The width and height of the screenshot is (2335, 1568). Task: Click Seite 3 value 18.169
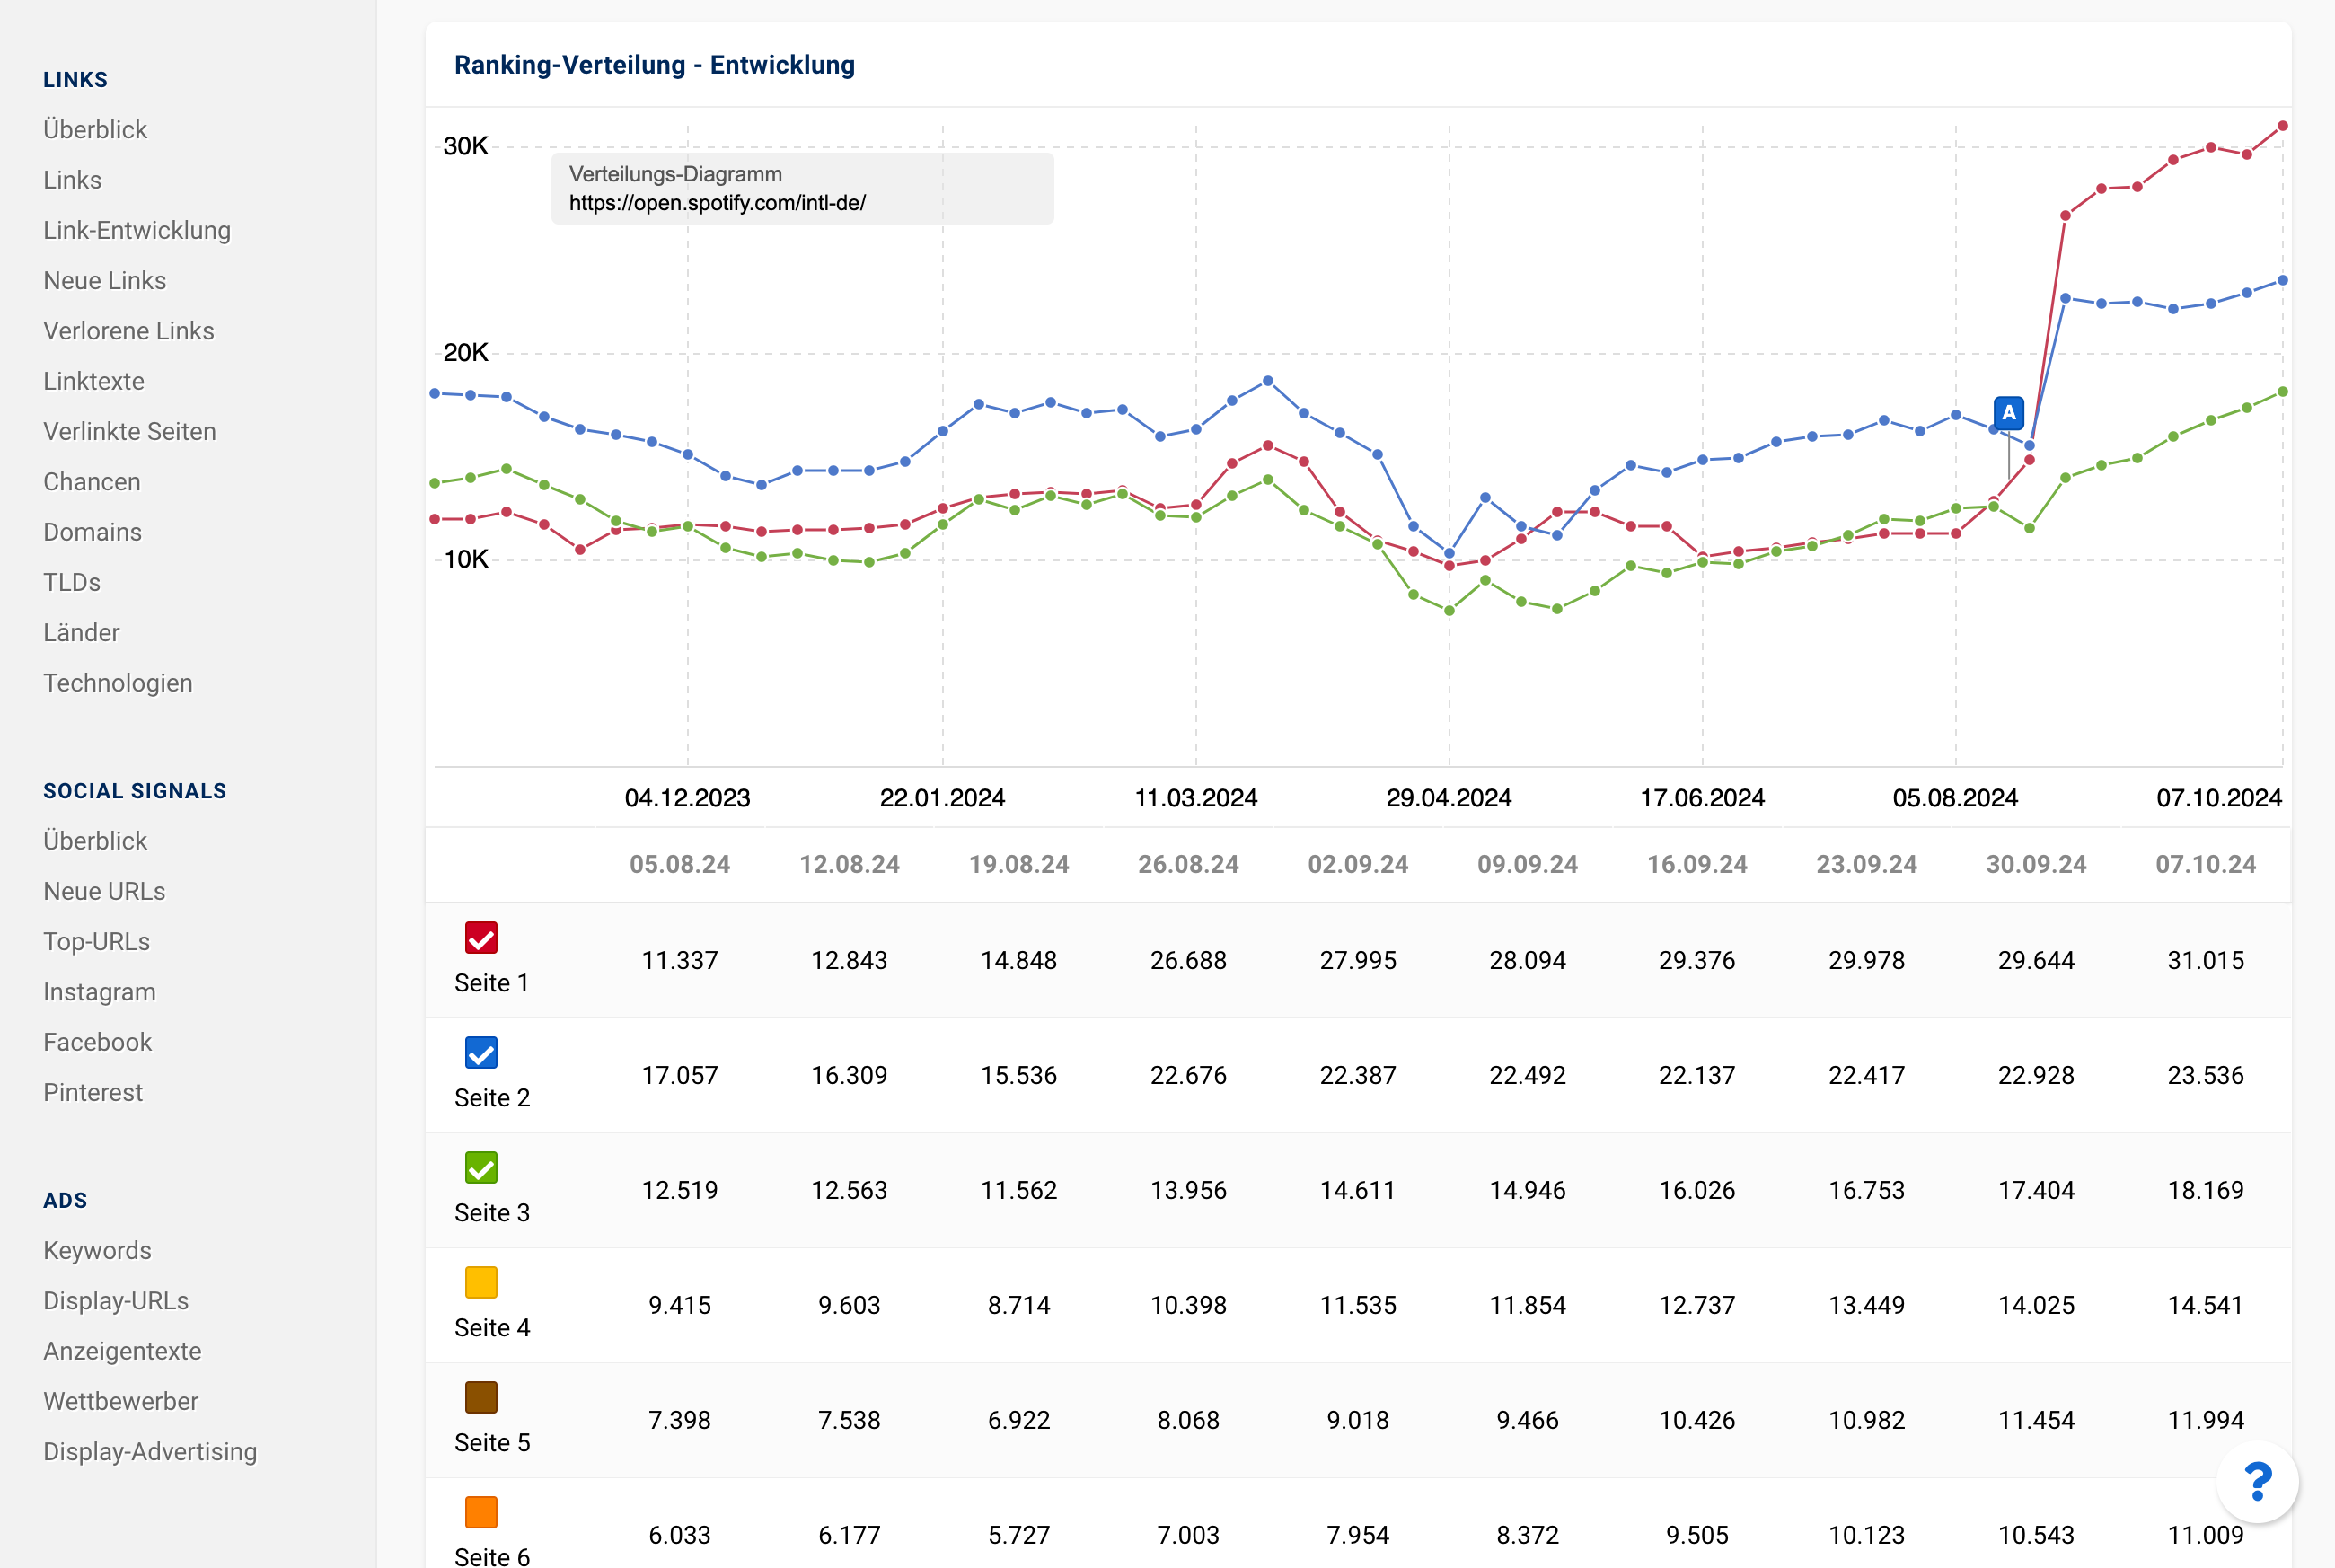(2206, 1190)
